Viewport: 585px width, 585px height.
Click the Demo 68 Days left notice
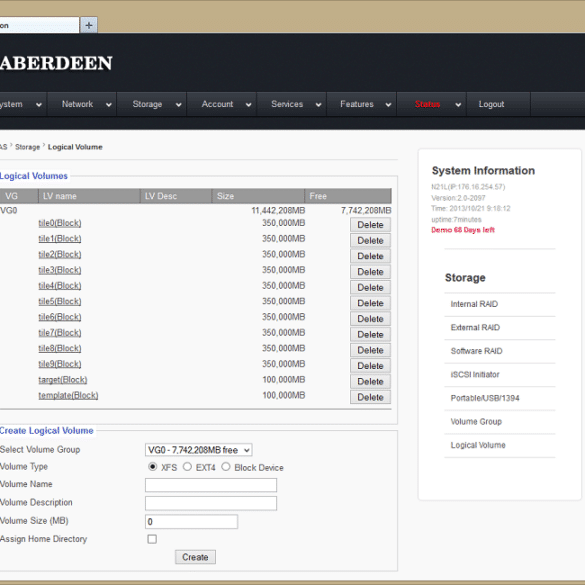click(x=463, y=230)
